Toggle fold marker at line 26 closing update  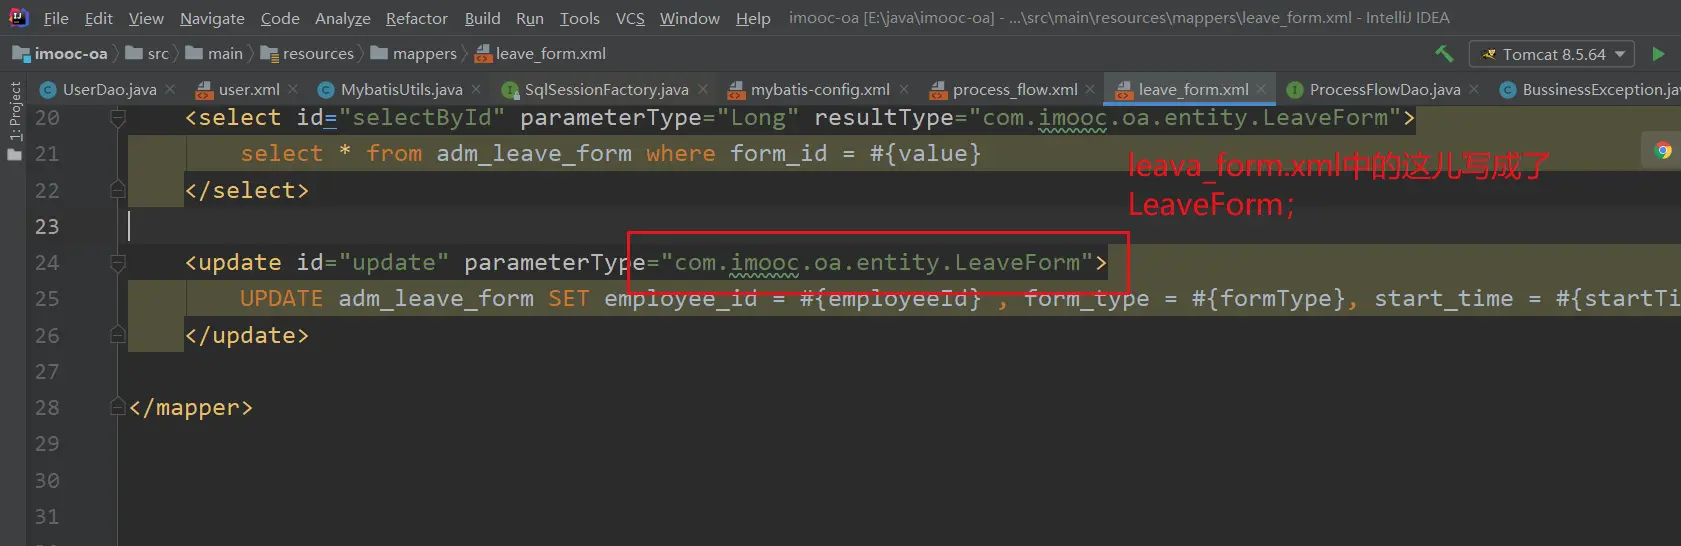pos(117,335)
